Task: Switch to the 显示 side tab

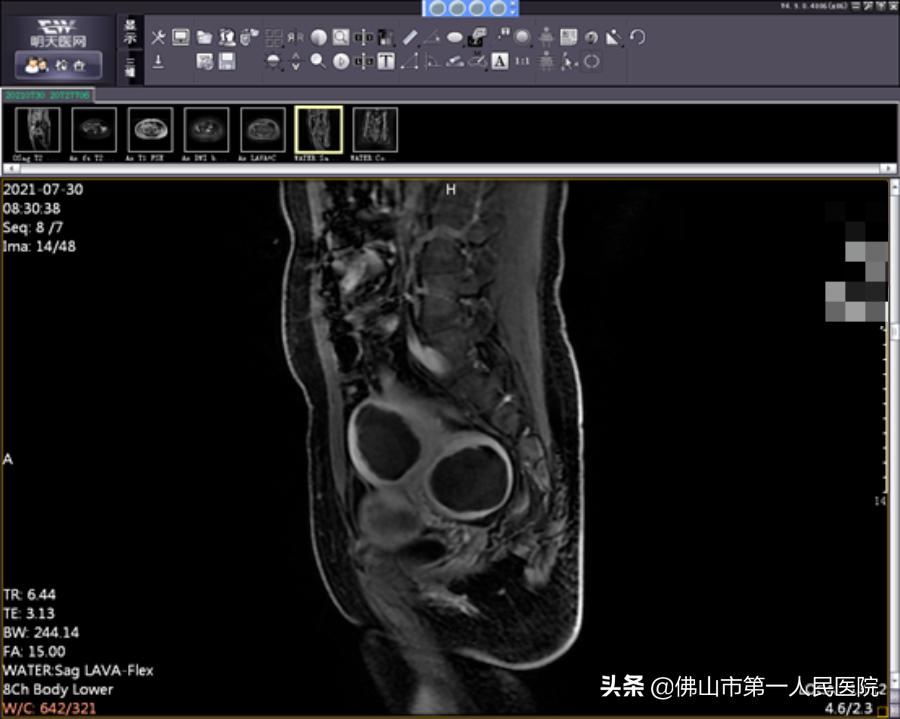Action: tap(131, 32)
